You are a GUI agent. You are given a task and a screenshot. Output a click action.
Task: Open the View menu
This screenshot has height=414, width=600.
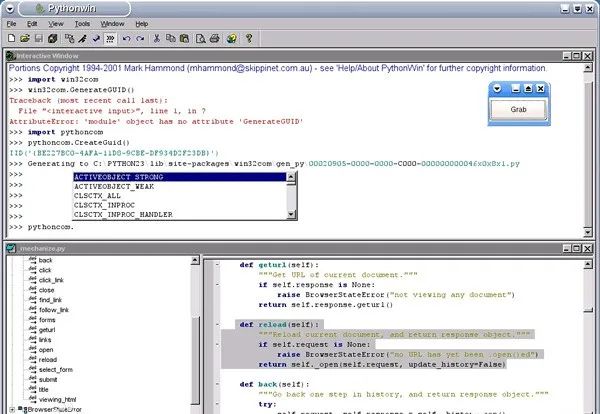(x=56, y=24)
